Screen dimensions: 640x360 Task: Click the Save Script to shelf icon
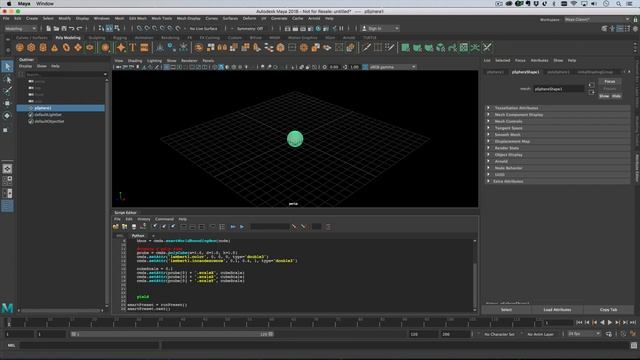click(143, 227)
